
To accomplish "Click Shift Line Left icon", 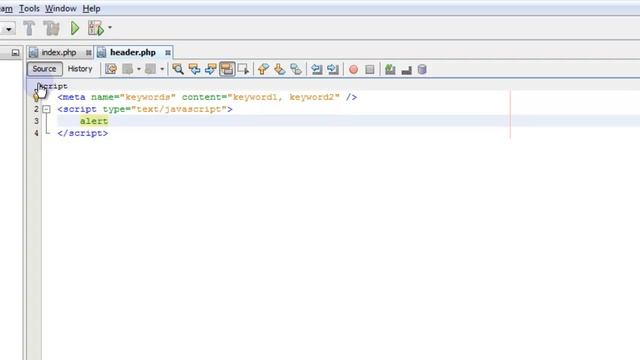I will coord(316,69).
